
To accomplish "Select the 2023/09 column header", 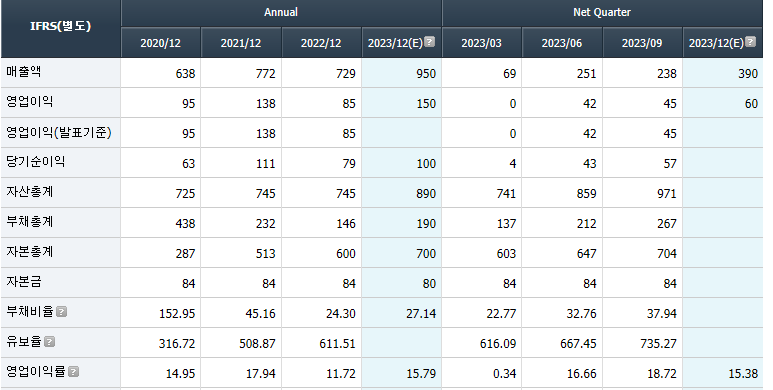I will 642,43.
